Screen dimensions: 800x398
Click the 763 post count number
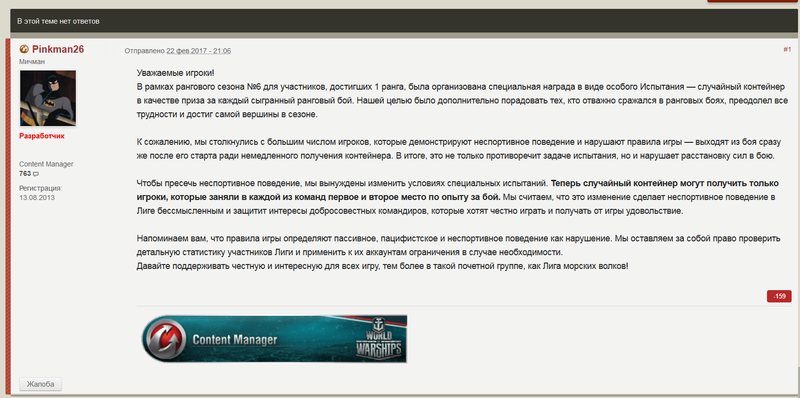point(25,174)
